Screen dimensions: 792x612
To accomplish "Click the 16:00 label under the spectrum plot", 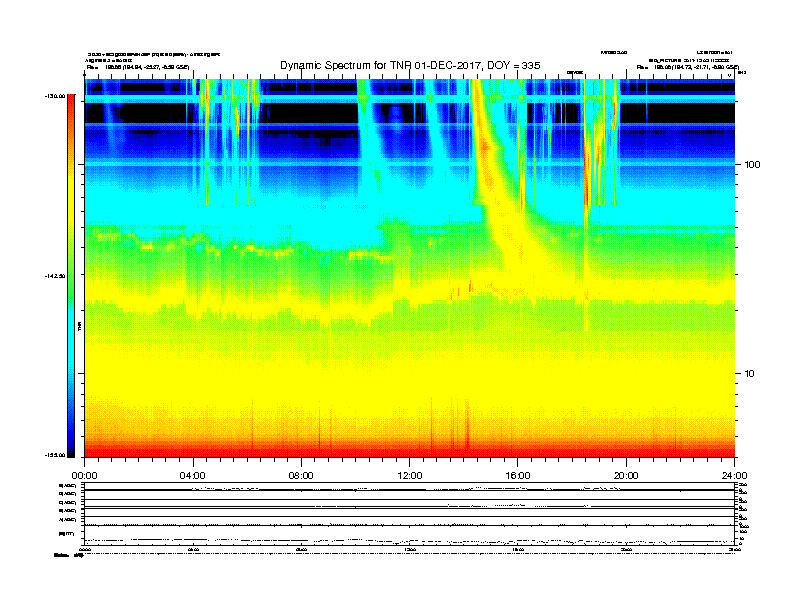I will 518,476.
